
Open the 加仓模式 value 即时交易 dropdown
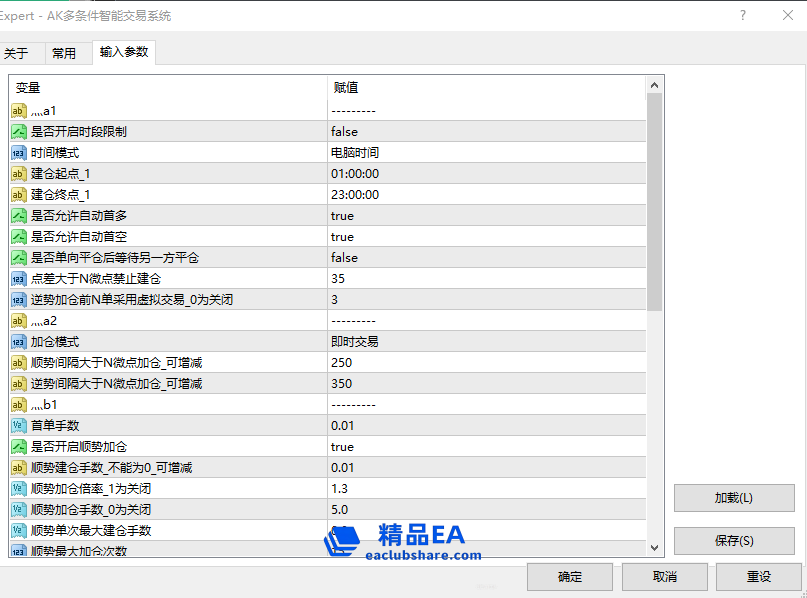355,342
